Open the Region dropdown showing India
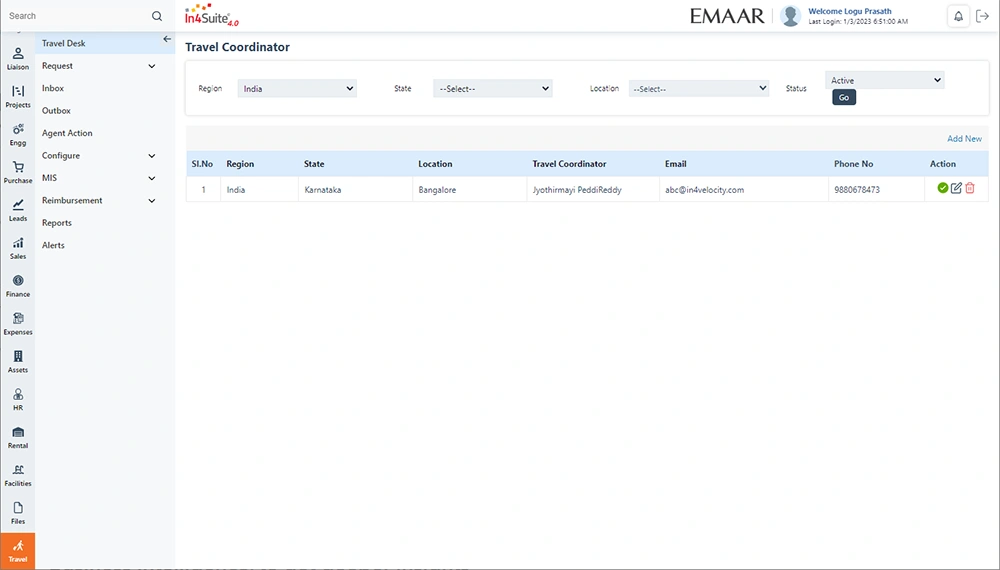This screenshot has height=570, width=1000. point(297,89)
